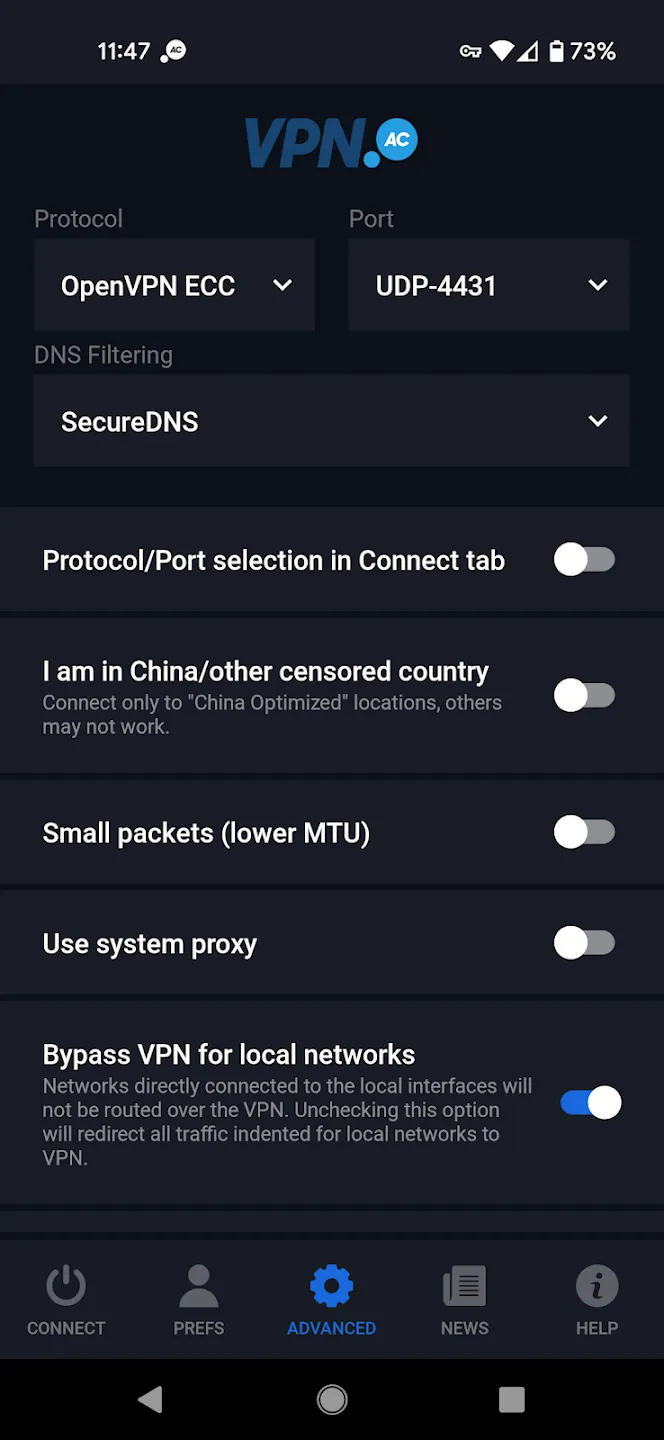
Task: Open Prefs via the person icon
Action: coord(198,1286)
